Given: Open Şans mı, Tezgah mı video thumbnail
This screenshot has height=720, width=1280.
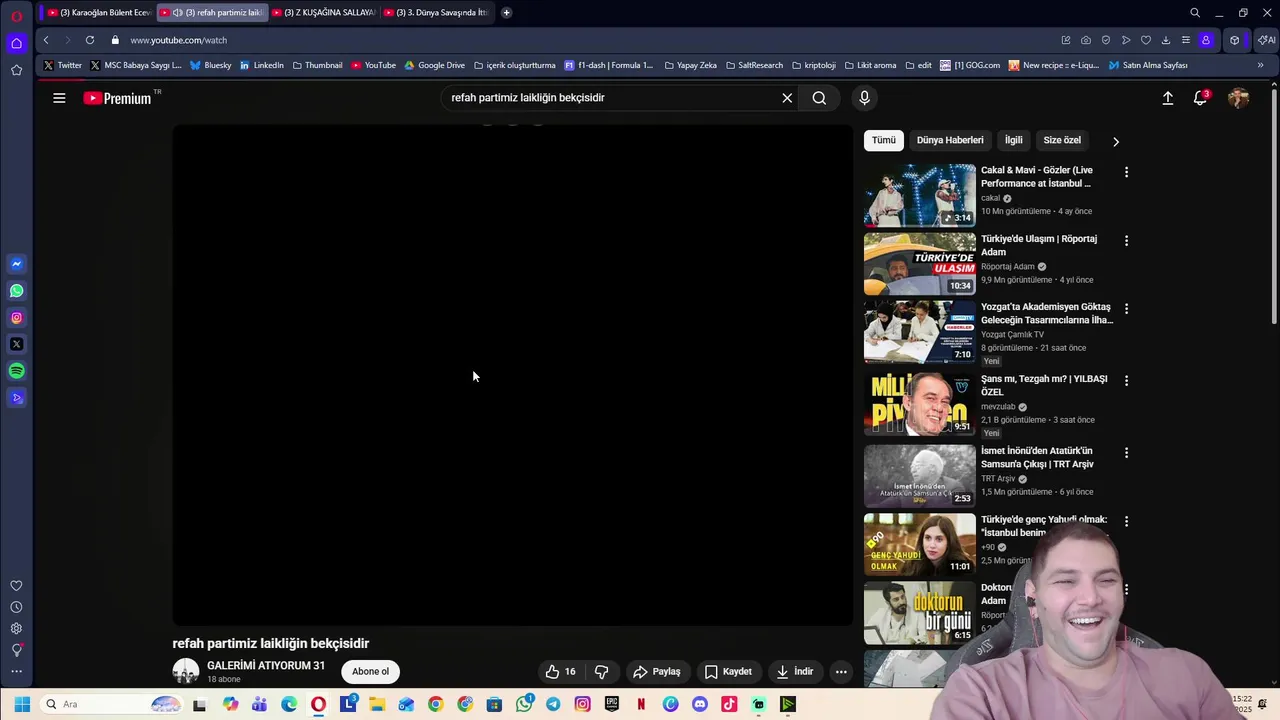Looking at the screenshot, I should coord(920,404).
